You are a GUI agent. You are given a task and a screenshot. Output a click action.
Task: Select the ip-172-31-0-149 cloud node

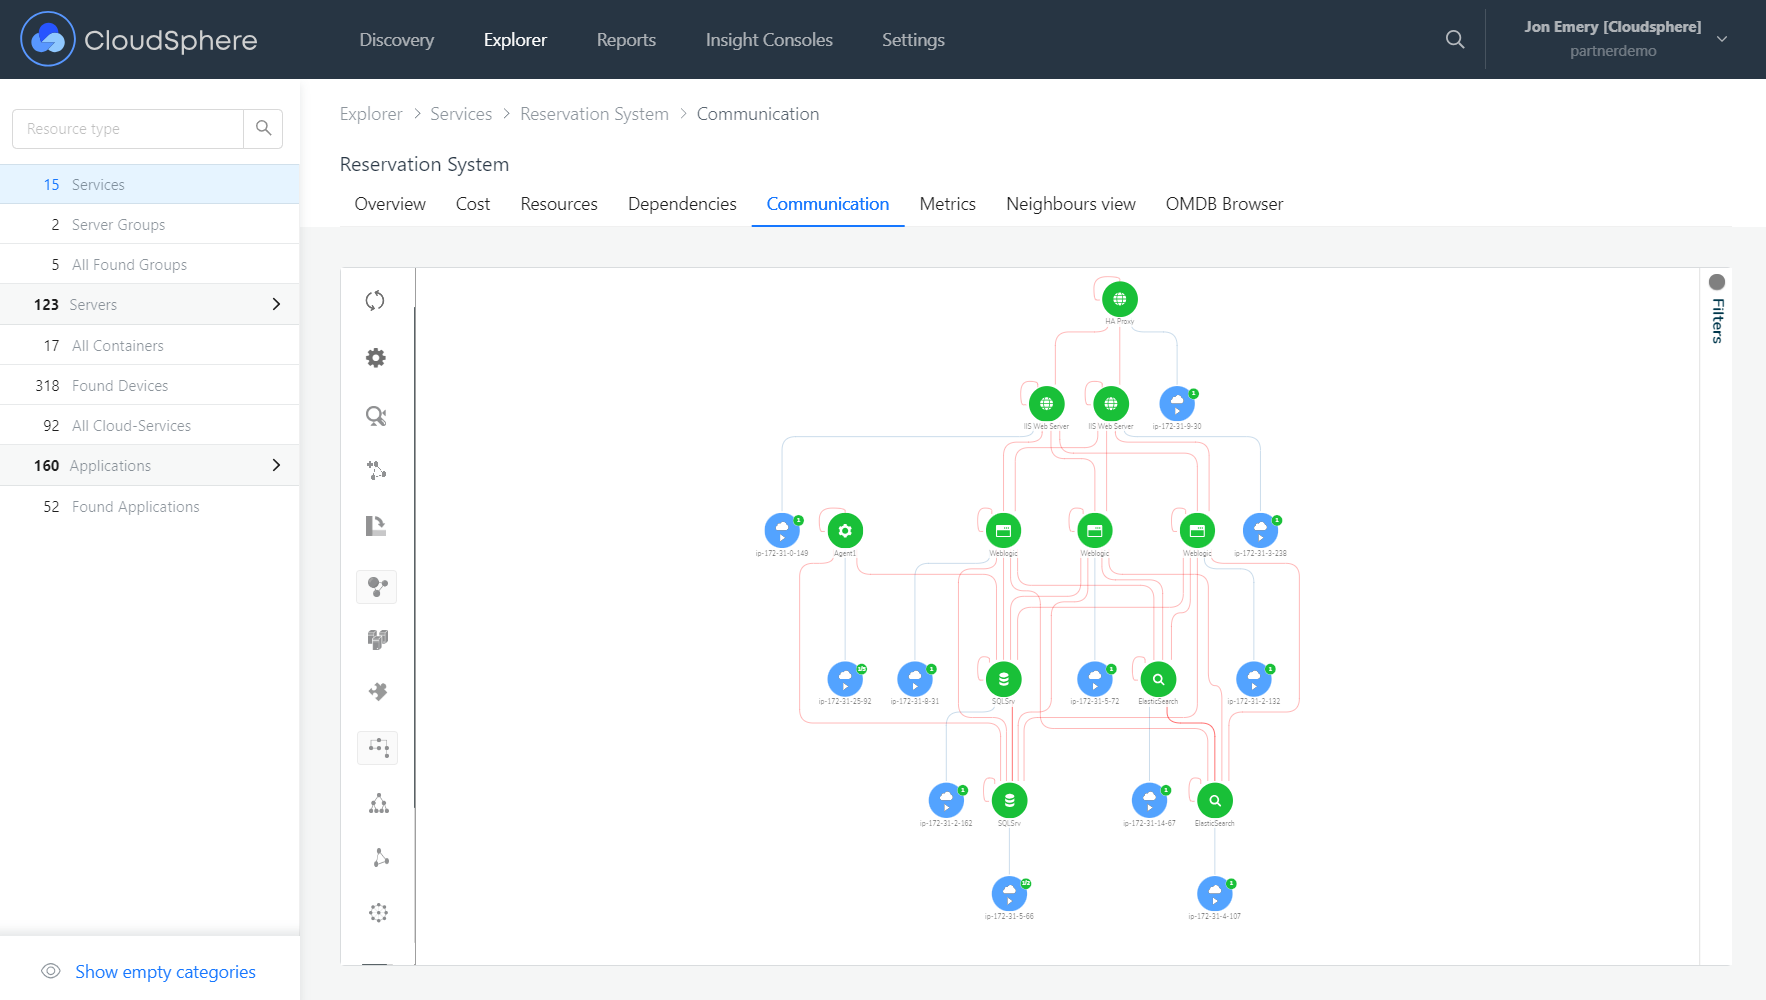coord(782,531)
